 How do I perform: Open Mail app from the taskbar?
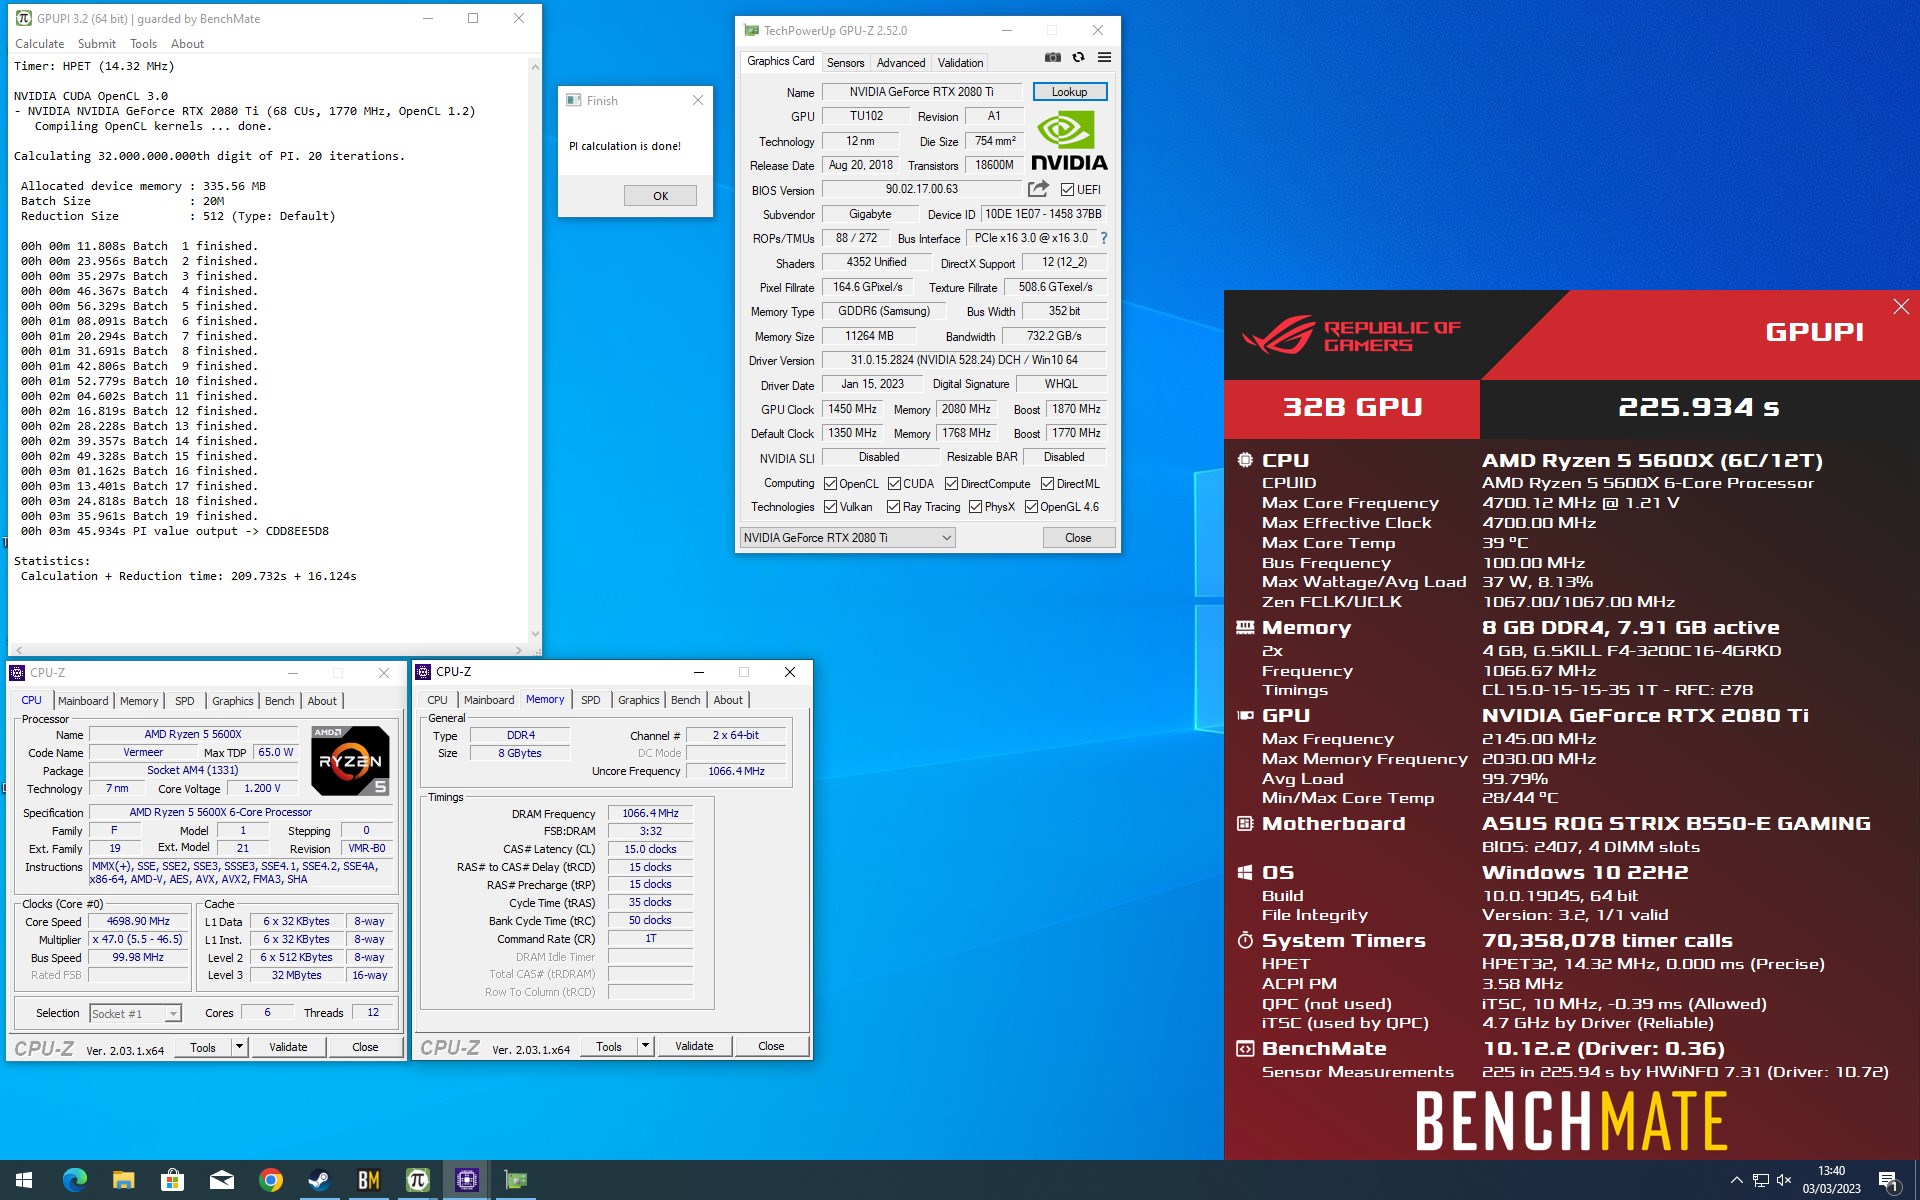pyautogui.click(x=221, y=1180)
